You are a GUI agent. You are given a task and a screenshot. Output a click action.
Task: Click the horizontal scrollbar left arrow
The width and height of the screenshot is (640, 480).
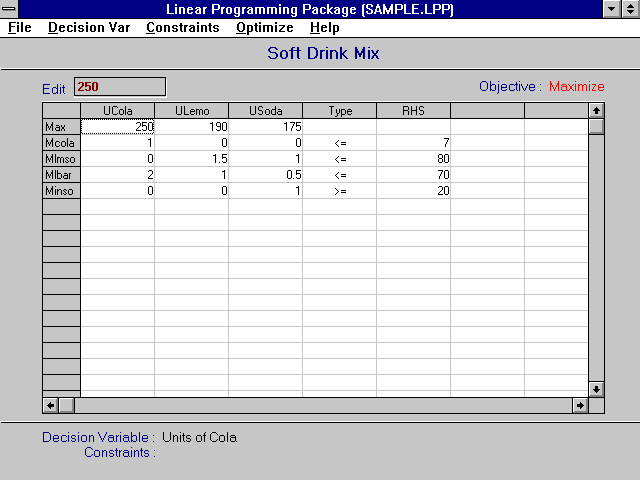coord(51,405)
